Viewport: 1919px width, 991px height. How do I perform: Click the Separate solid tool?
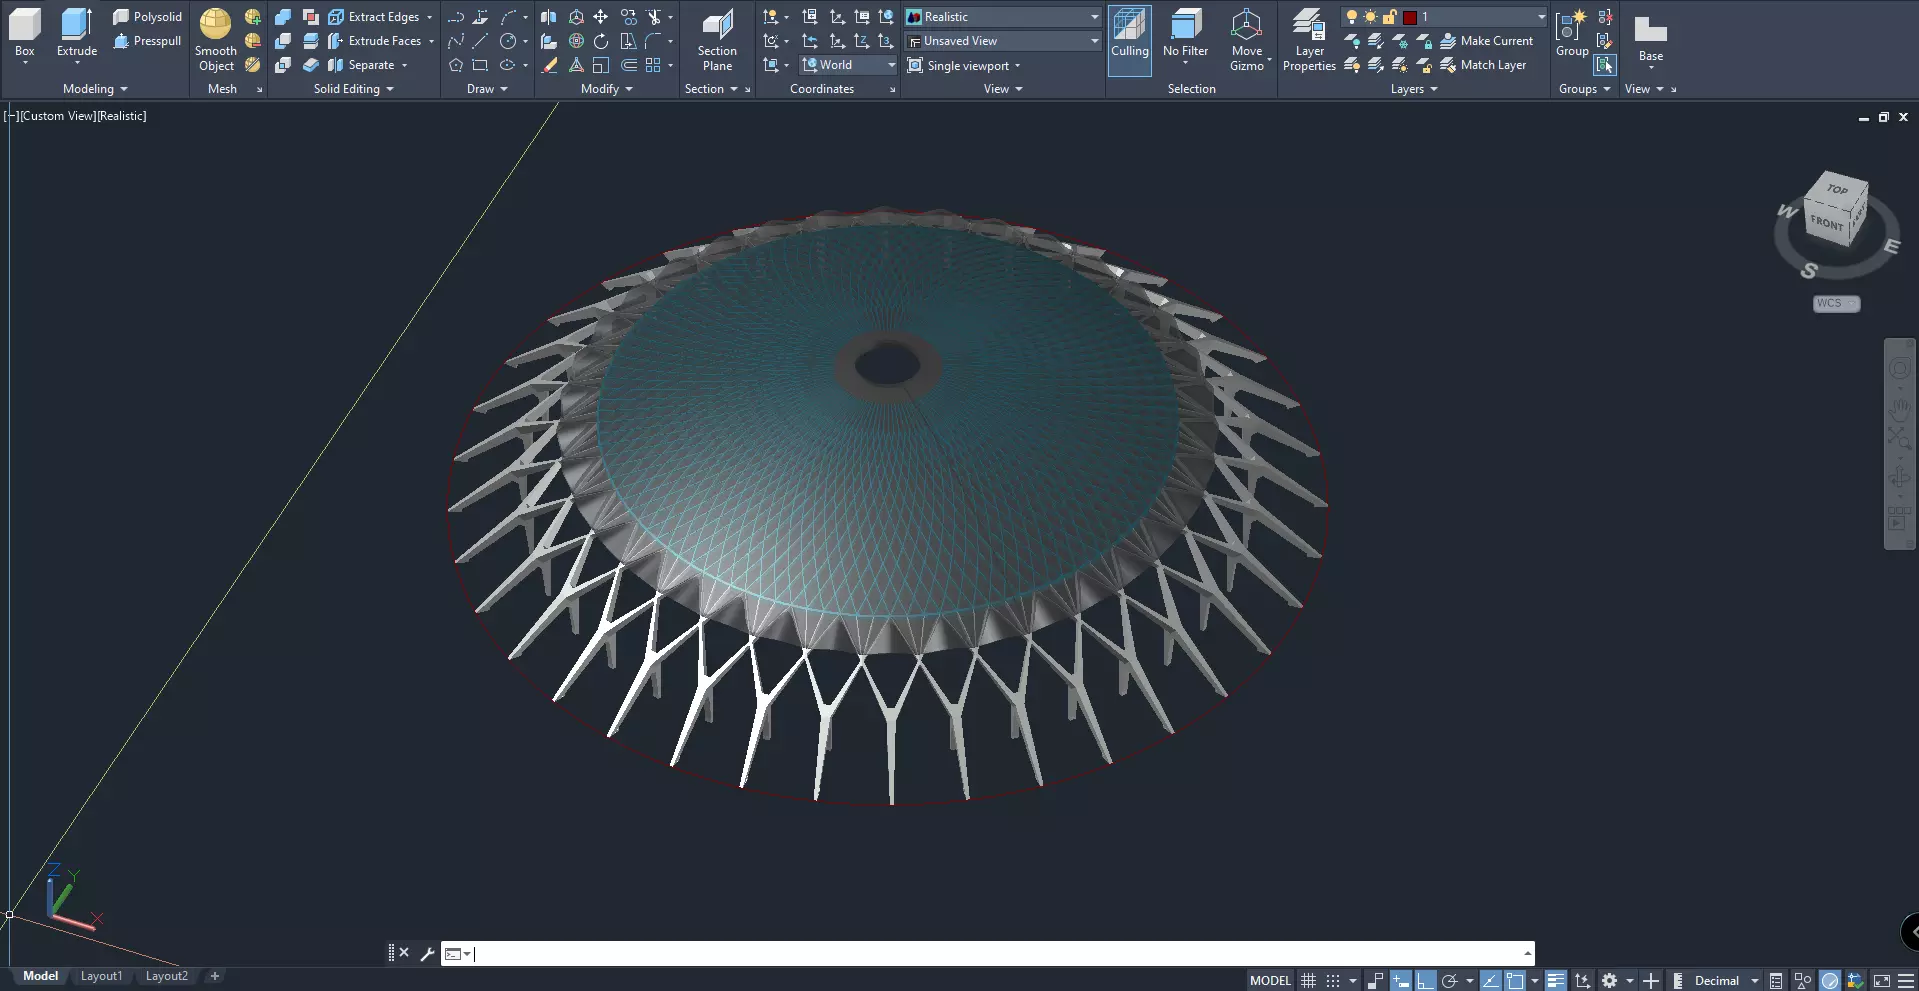[361, 65]
